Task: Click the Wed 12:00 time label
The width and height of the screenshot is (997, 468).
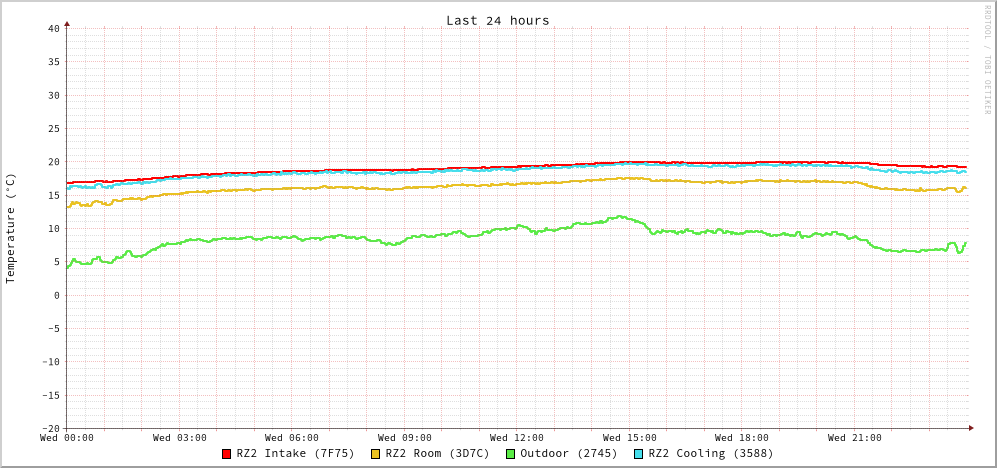Action: [517, 438]
